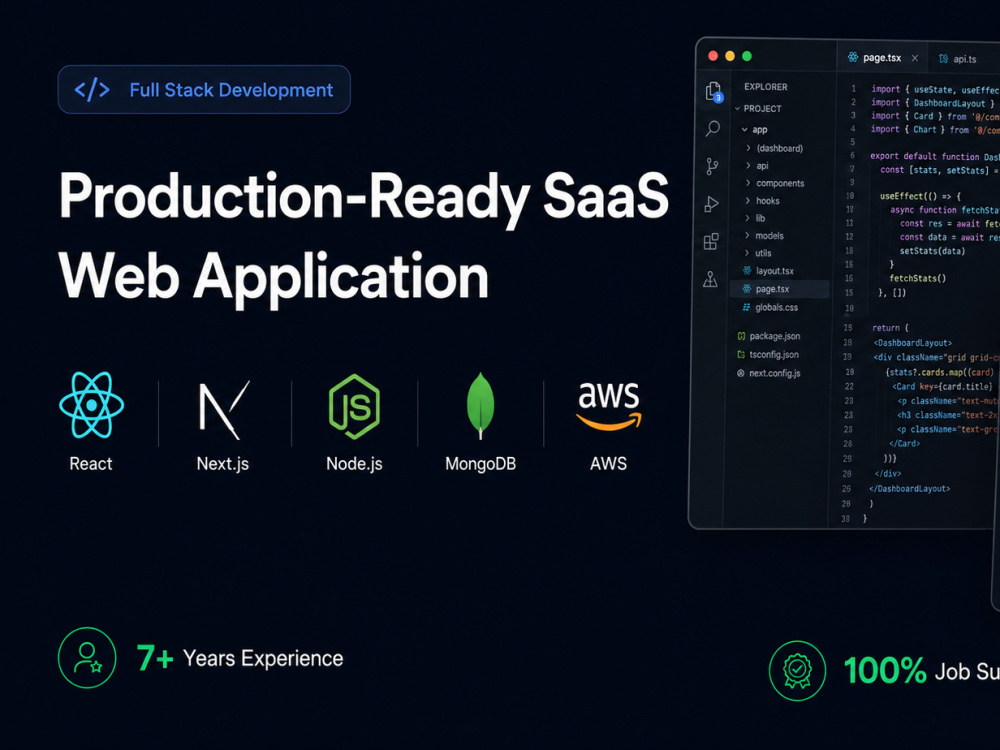Switch to the api.ts editor tab
Screen dimensions: 1000x750
pyautogui.click(x=964, y=59)
